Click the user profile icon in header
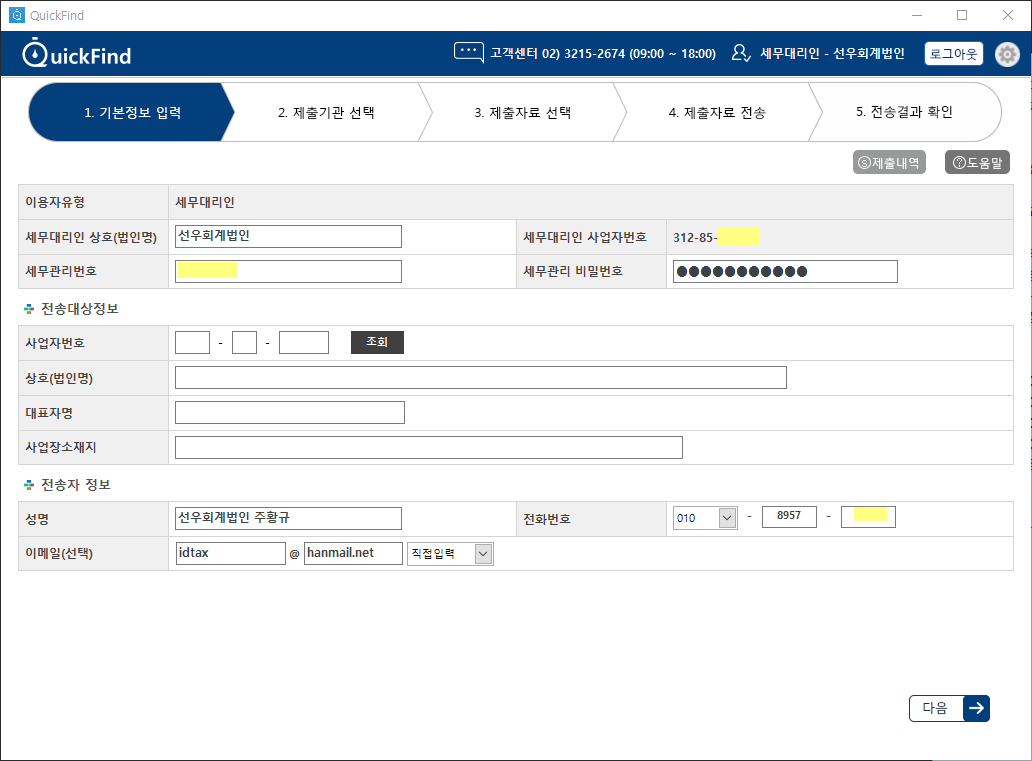The width and height of the screenshot is (1032, 761). pyautogui.click(x=741, y=53)
